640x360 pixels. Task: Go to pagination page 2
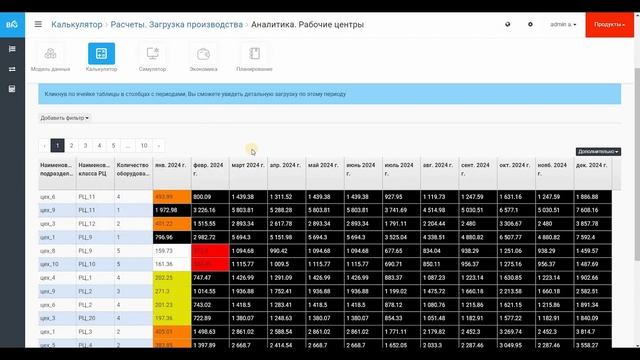click(x=71, y=146)
